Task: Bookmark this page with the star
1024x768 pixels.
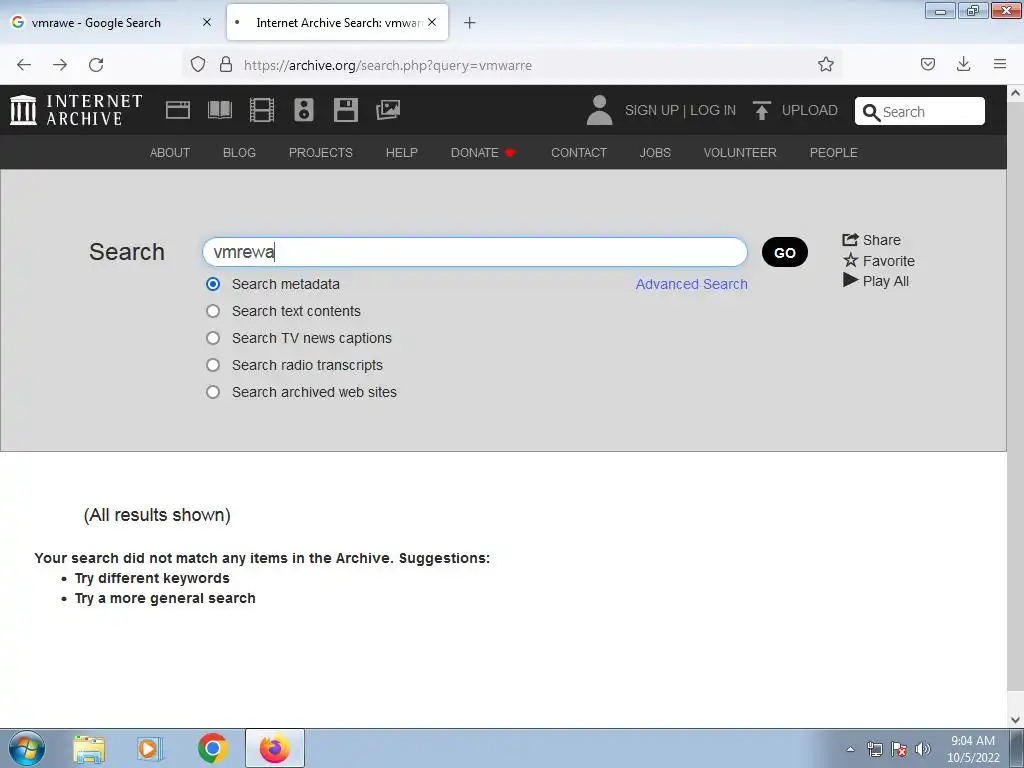Action: point(825,64)
